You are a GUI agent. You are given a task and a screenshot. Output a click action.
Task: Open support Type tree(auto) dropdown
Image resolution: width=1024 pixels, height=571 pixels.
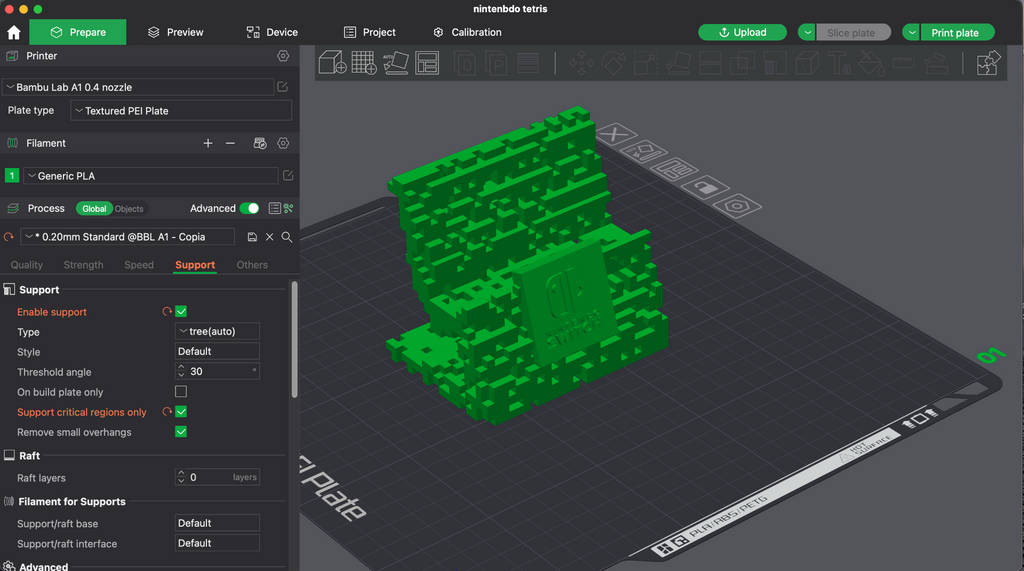(x=217, y=331)
